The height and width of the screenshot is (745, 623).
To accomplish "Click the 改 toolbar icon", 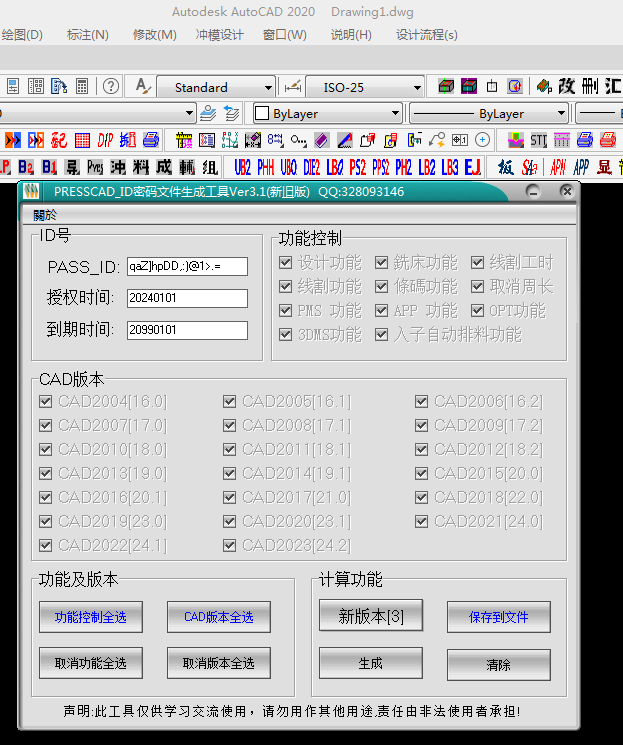I will click(566, 86).
